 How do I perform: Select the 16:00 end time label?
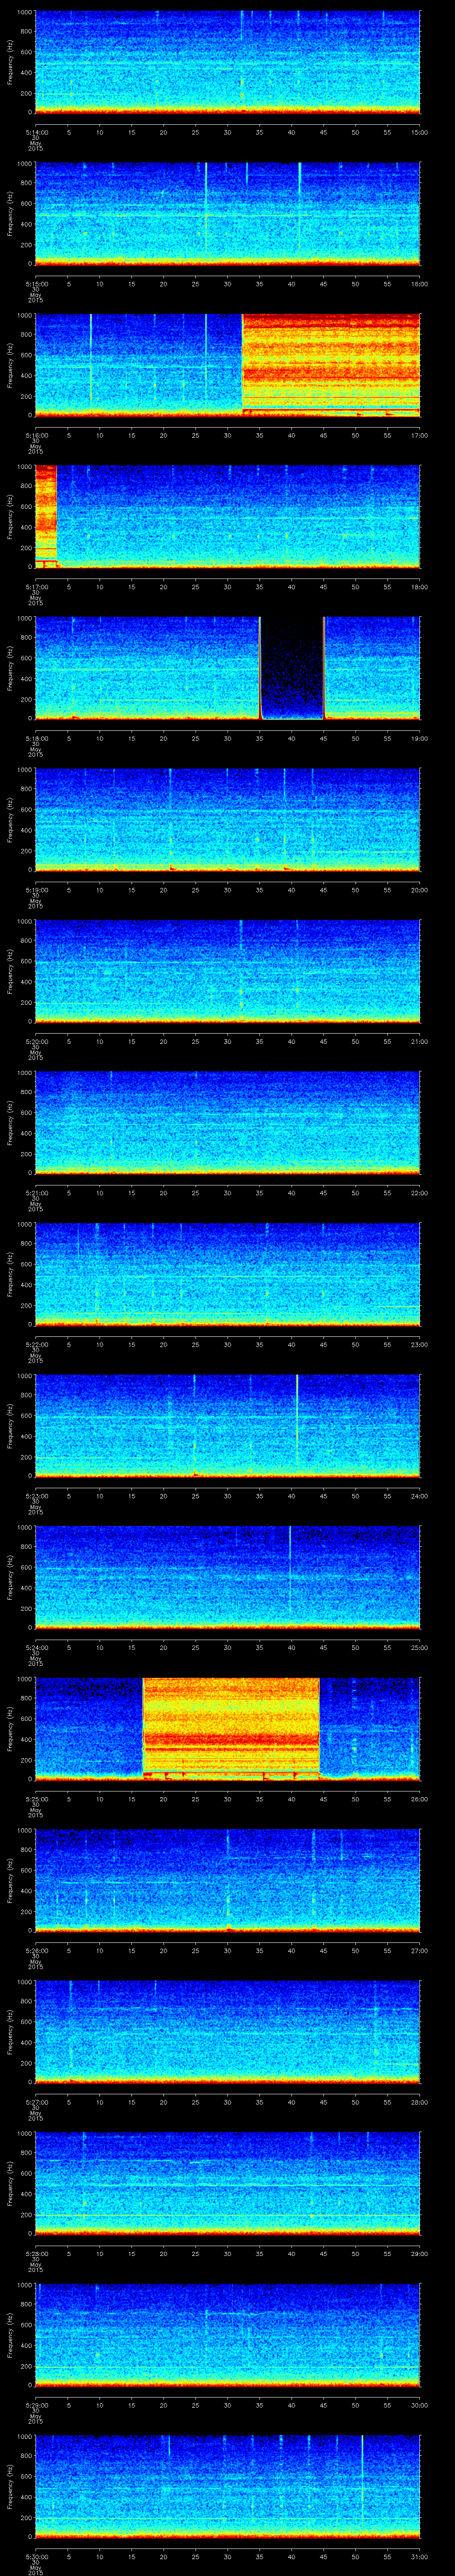click(419, 284)
